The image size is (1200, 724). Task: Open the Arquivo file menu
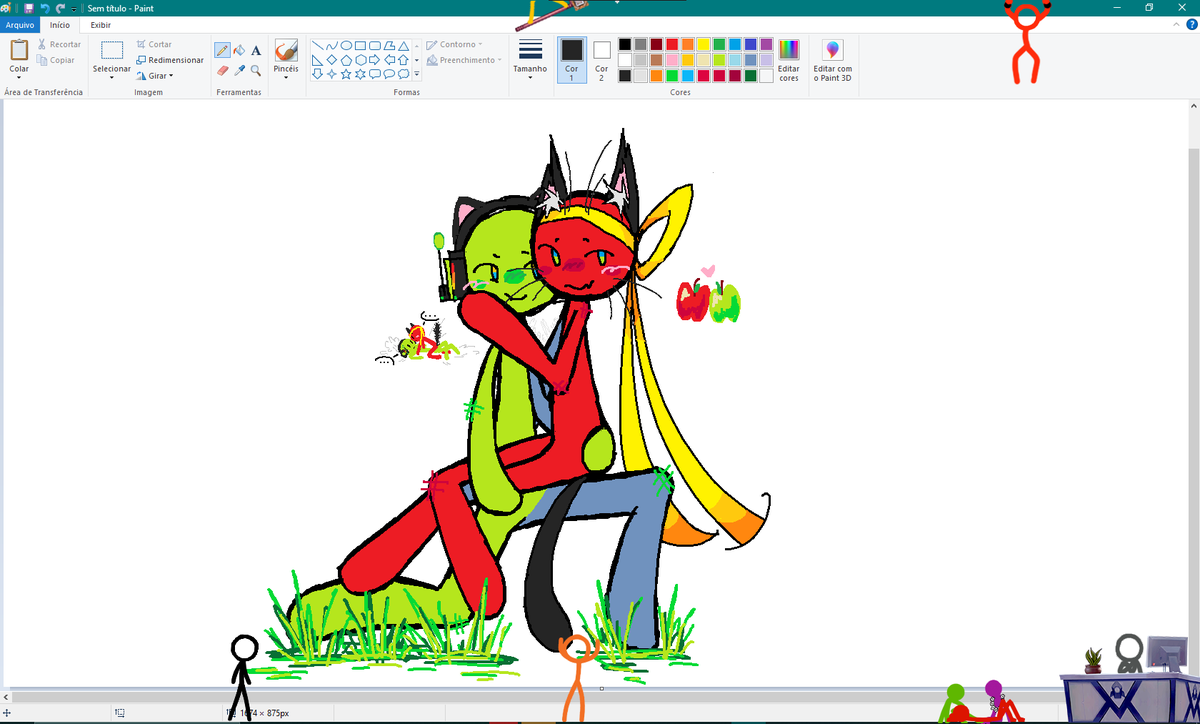click(20, 24)
